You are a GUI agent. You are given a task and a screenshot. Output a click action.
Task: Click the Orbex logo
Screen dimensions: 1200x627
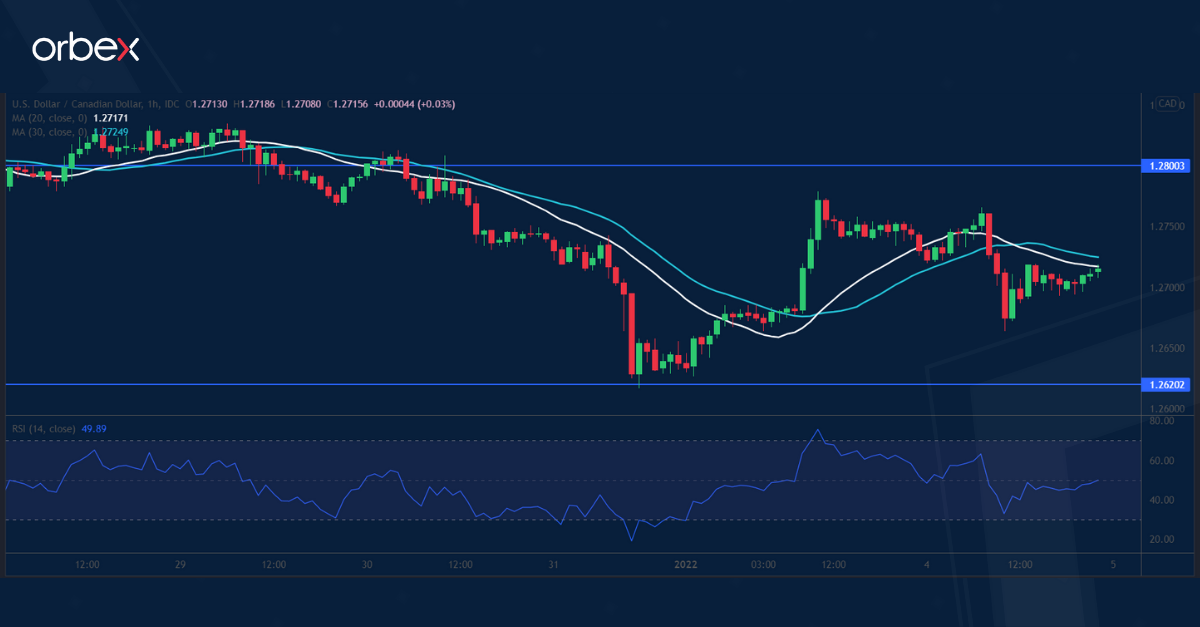[85, 48]
